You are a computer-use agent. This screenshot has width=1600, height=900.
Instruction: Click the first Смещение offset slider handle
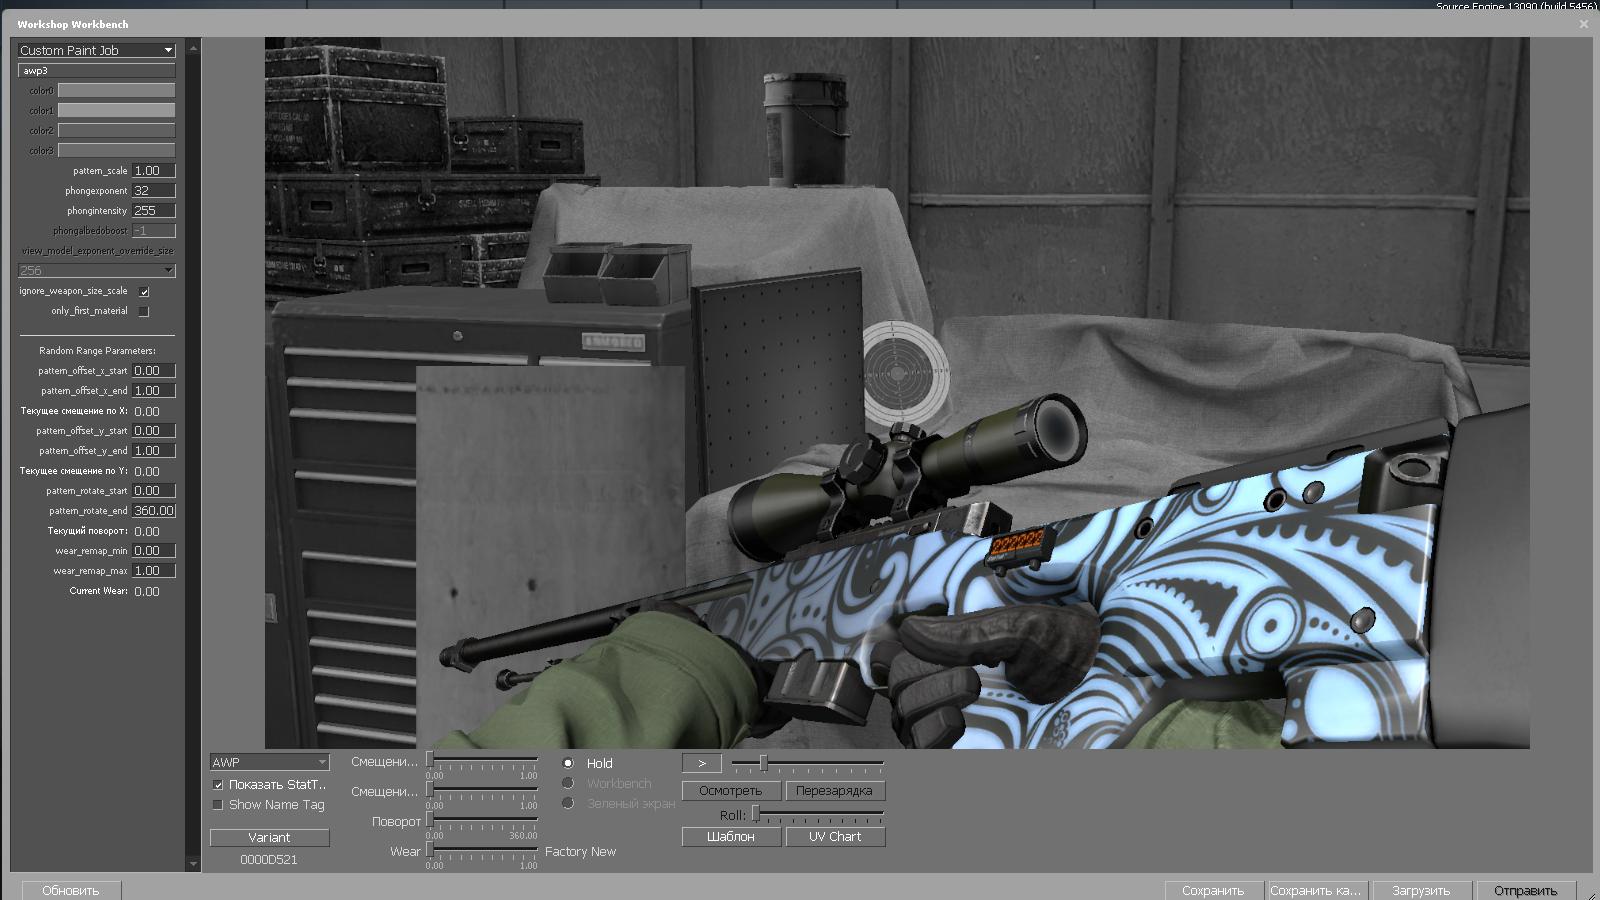[x=430, y=759]
